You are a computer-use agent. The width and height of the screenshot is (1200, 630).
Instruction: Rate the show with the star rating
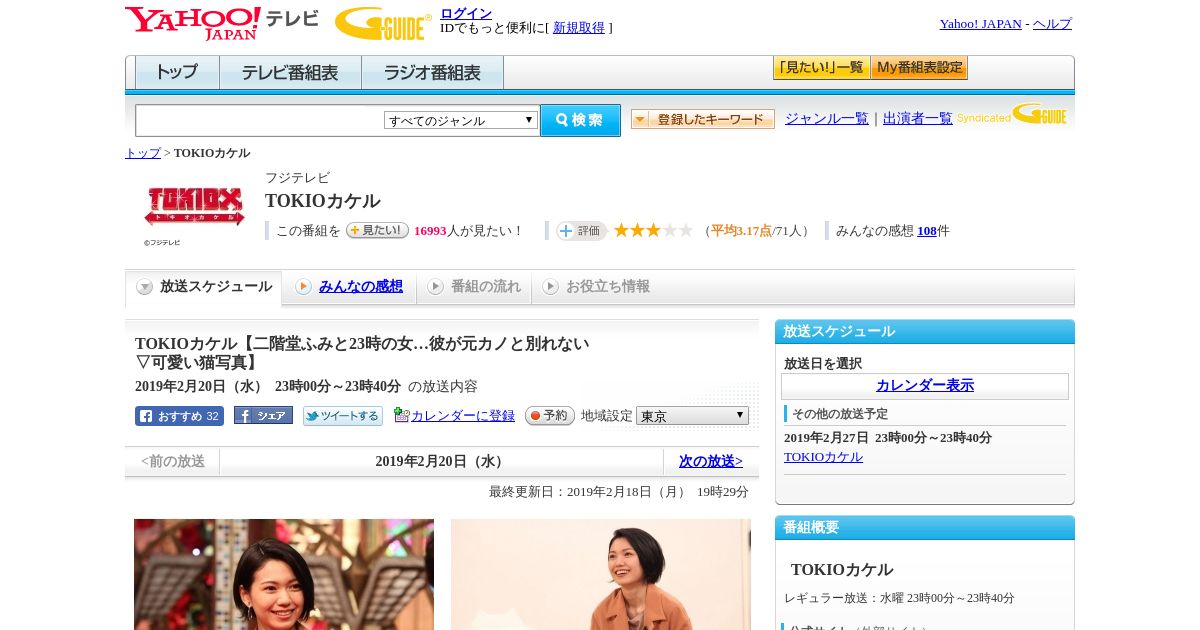(x=653, y=231)
